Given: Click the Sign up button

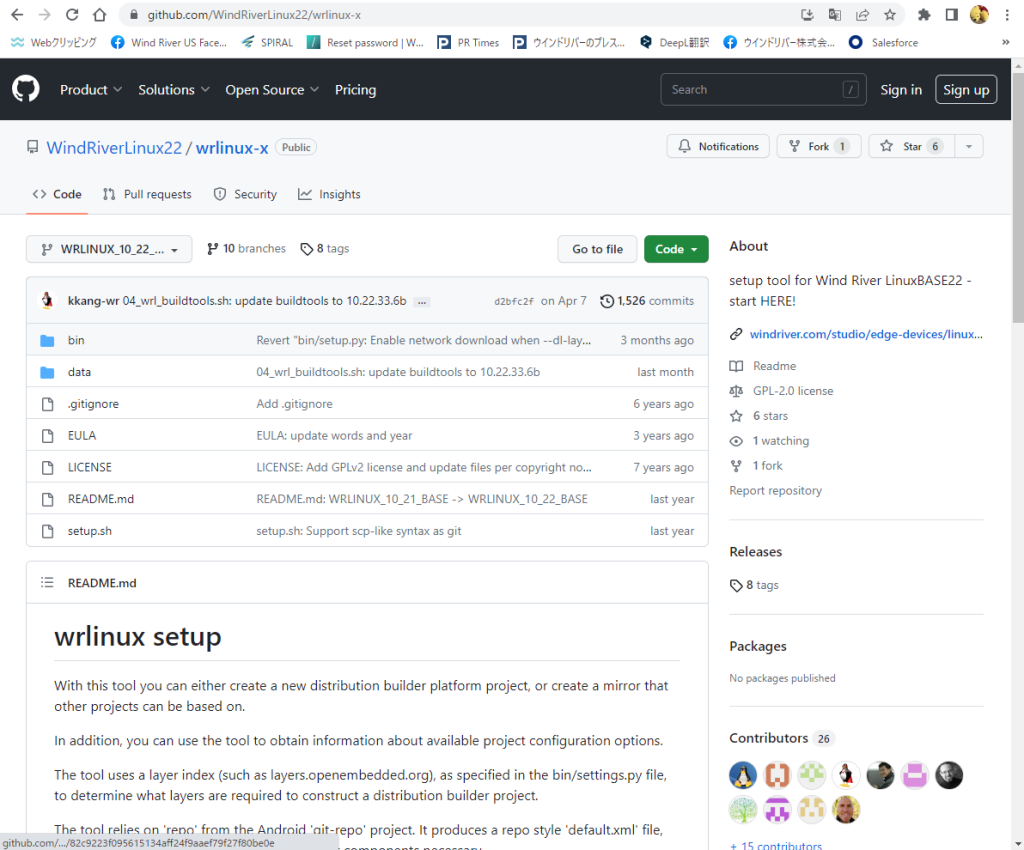Looking at the screenshot, I should tap(965, 89).
